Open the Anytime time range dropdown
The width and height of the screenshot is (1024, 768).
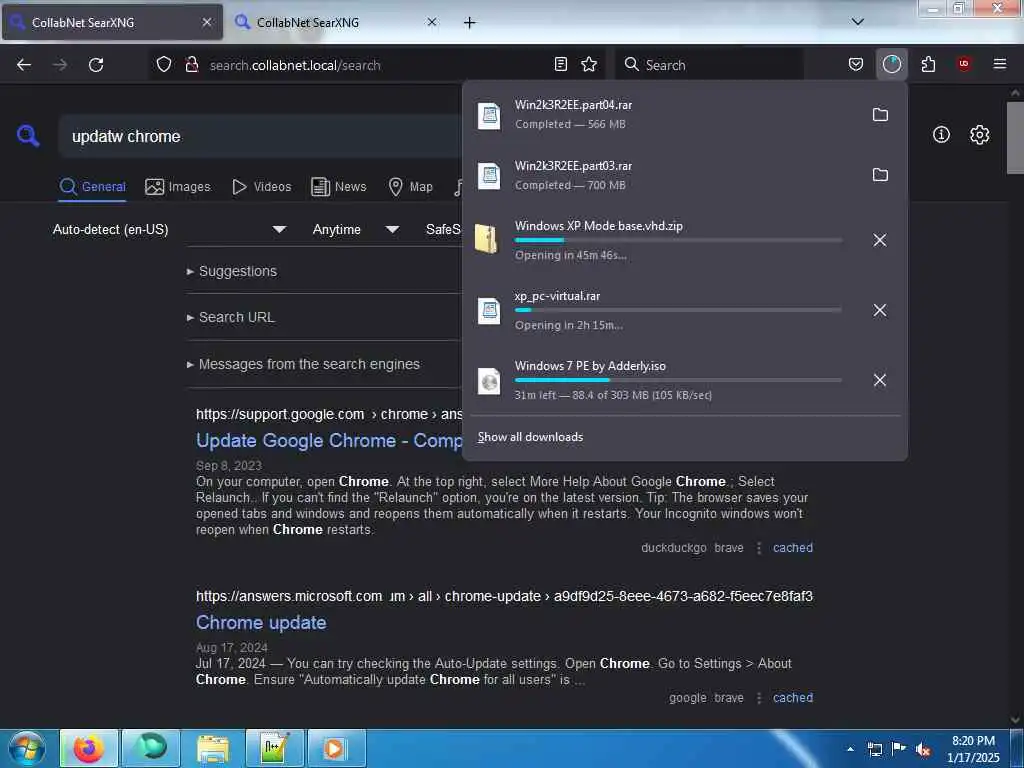[356, 229]
